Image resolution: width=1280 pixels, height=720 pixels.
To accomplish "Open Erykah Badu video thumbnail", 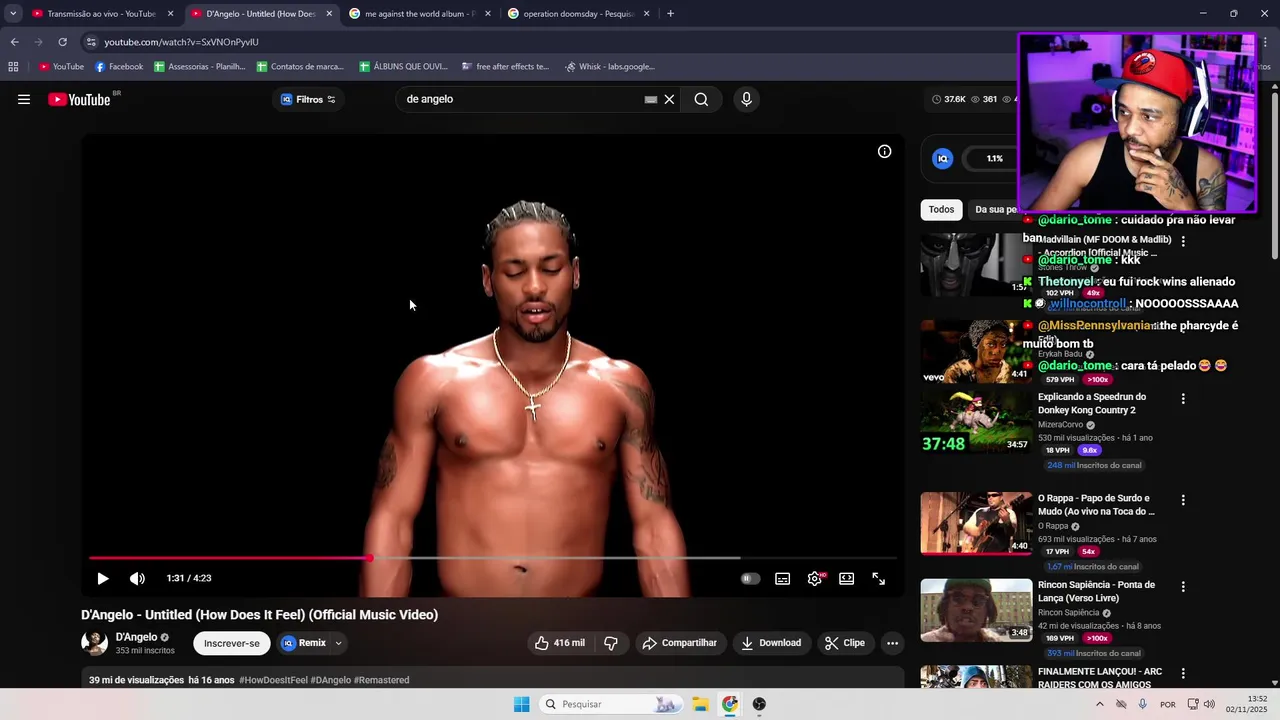I will point(976,351).
